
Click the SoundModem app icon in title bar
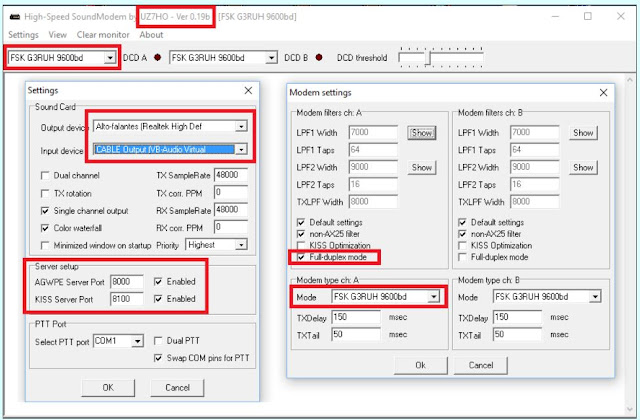click(x=15, y=17)
